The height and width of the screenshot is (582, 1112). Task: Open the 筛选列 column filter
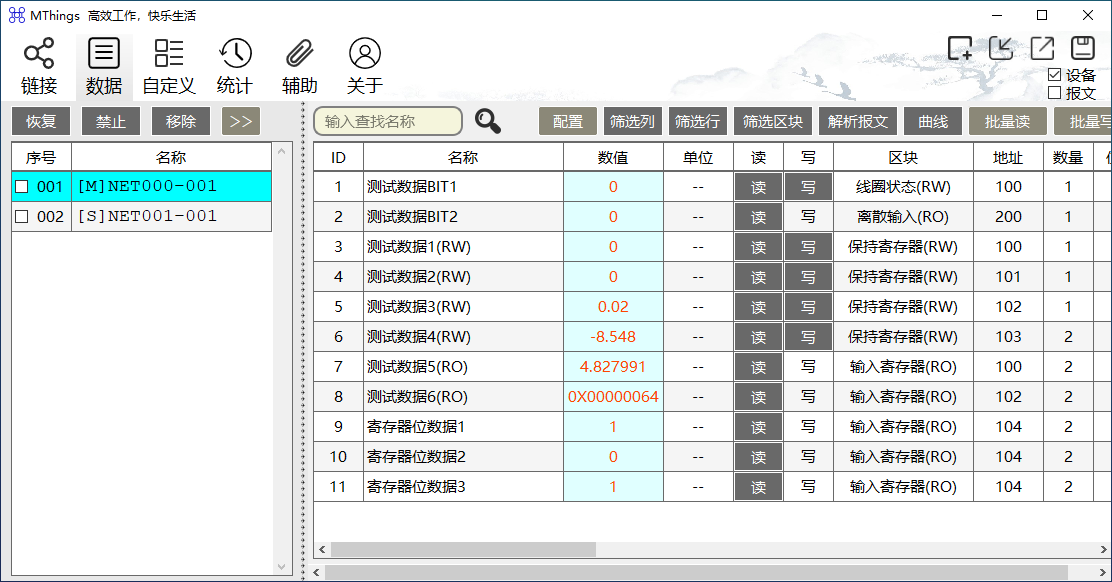point(632,121)
